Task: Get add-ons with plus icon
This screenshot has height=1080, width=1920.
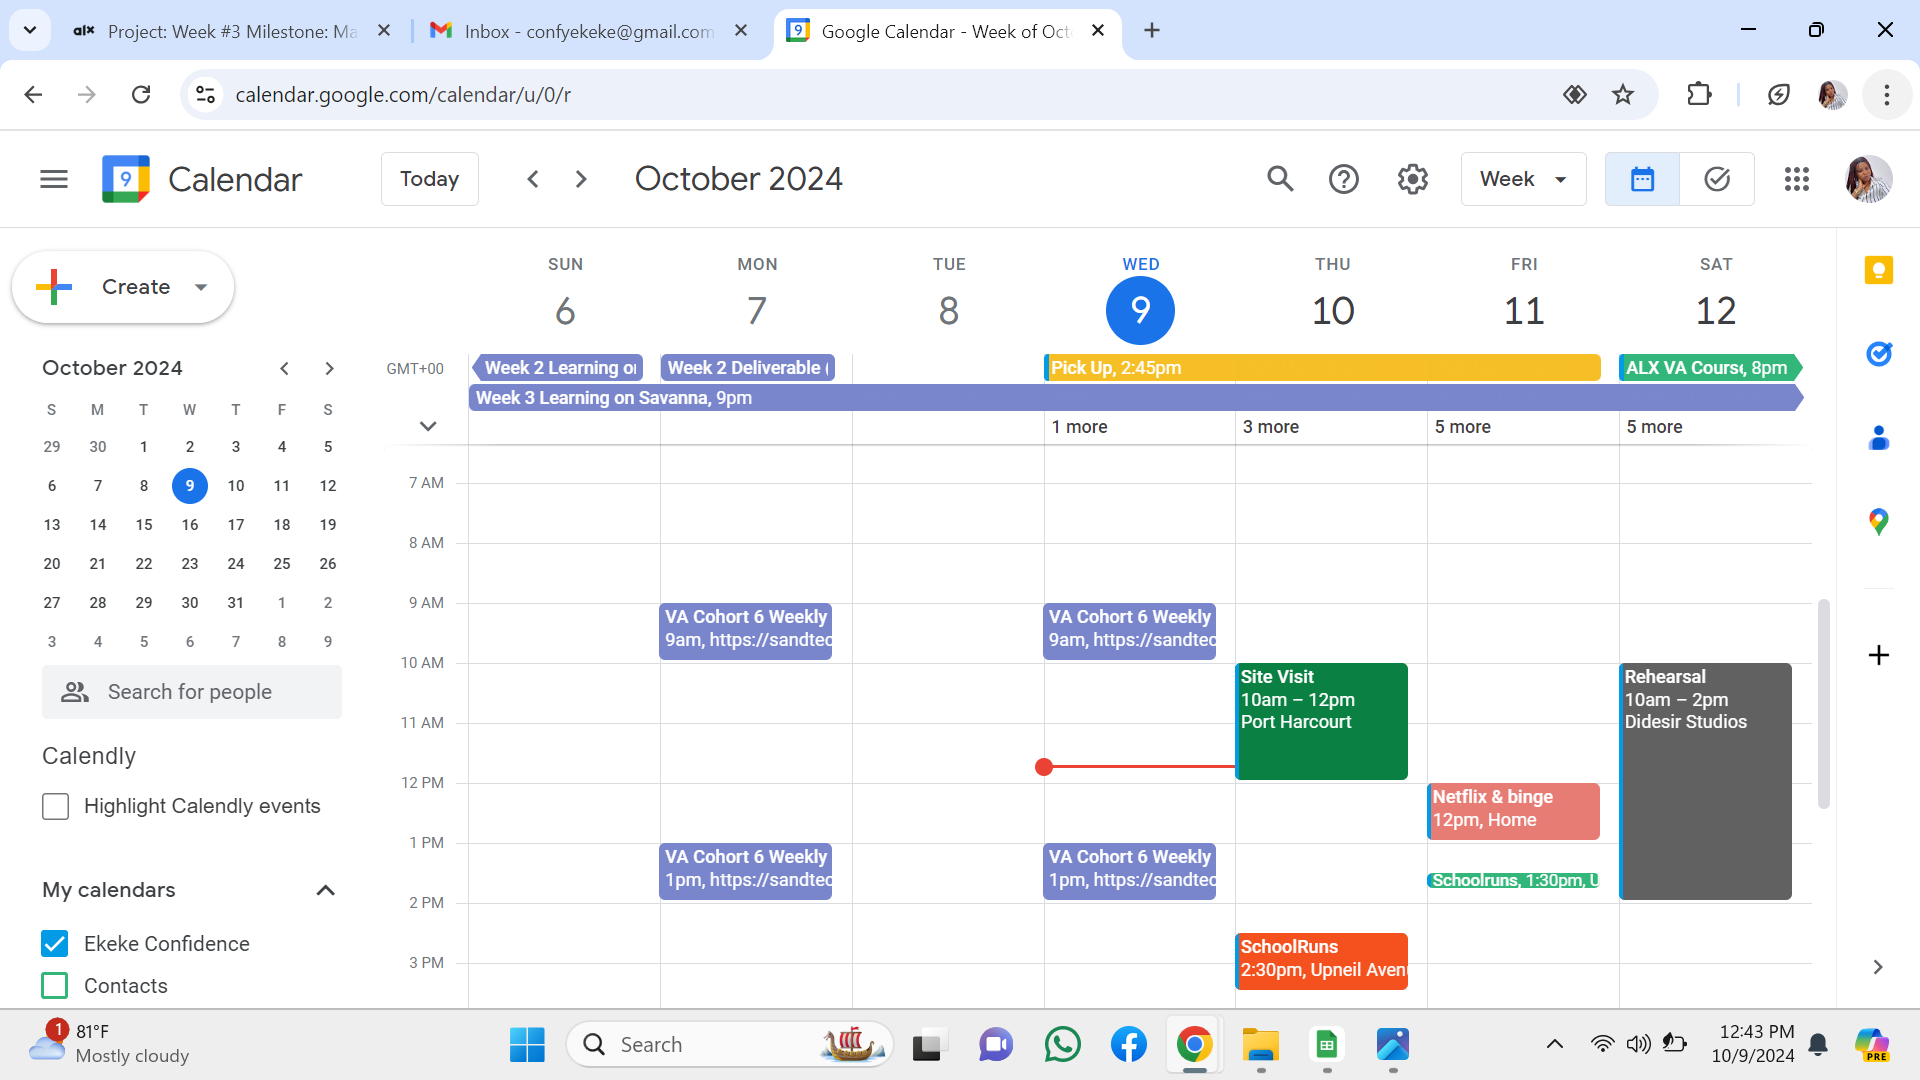Action: (1879, 655)
